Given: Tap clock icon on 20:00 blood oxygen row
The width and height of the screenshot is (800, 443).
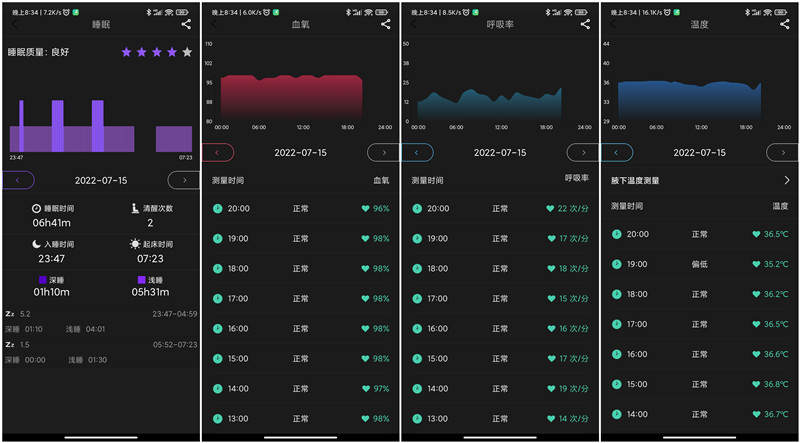Looking at the screenshot, I should click(218, 209).
